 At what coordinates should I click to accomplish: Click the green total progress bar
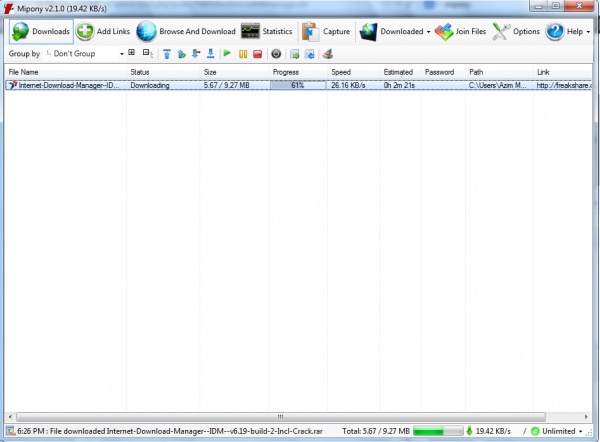point(438,431)
